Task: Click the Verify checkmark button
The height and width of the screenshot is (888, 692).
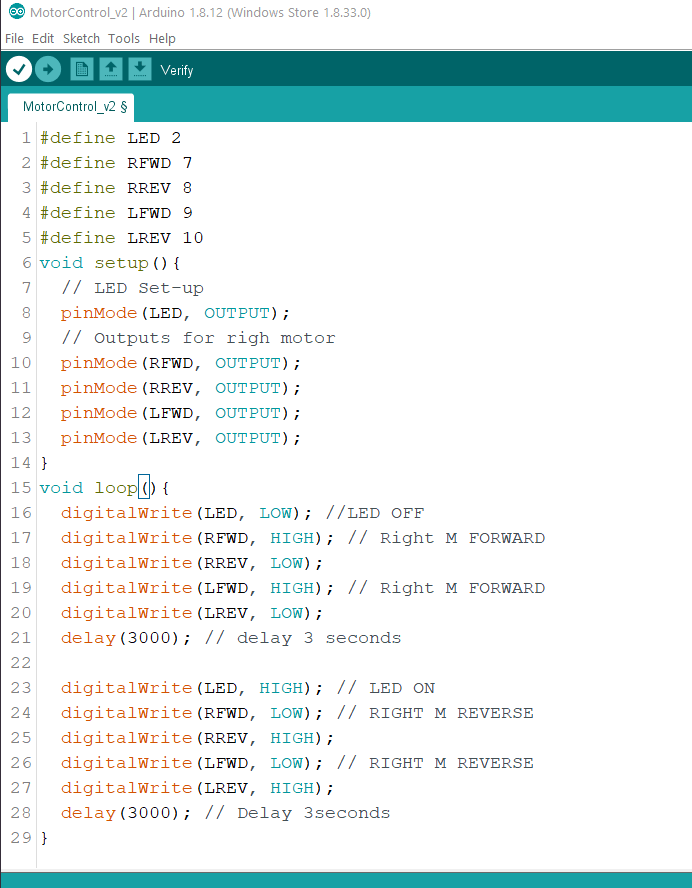Action: pyautogui.click(x=19, y=69)
